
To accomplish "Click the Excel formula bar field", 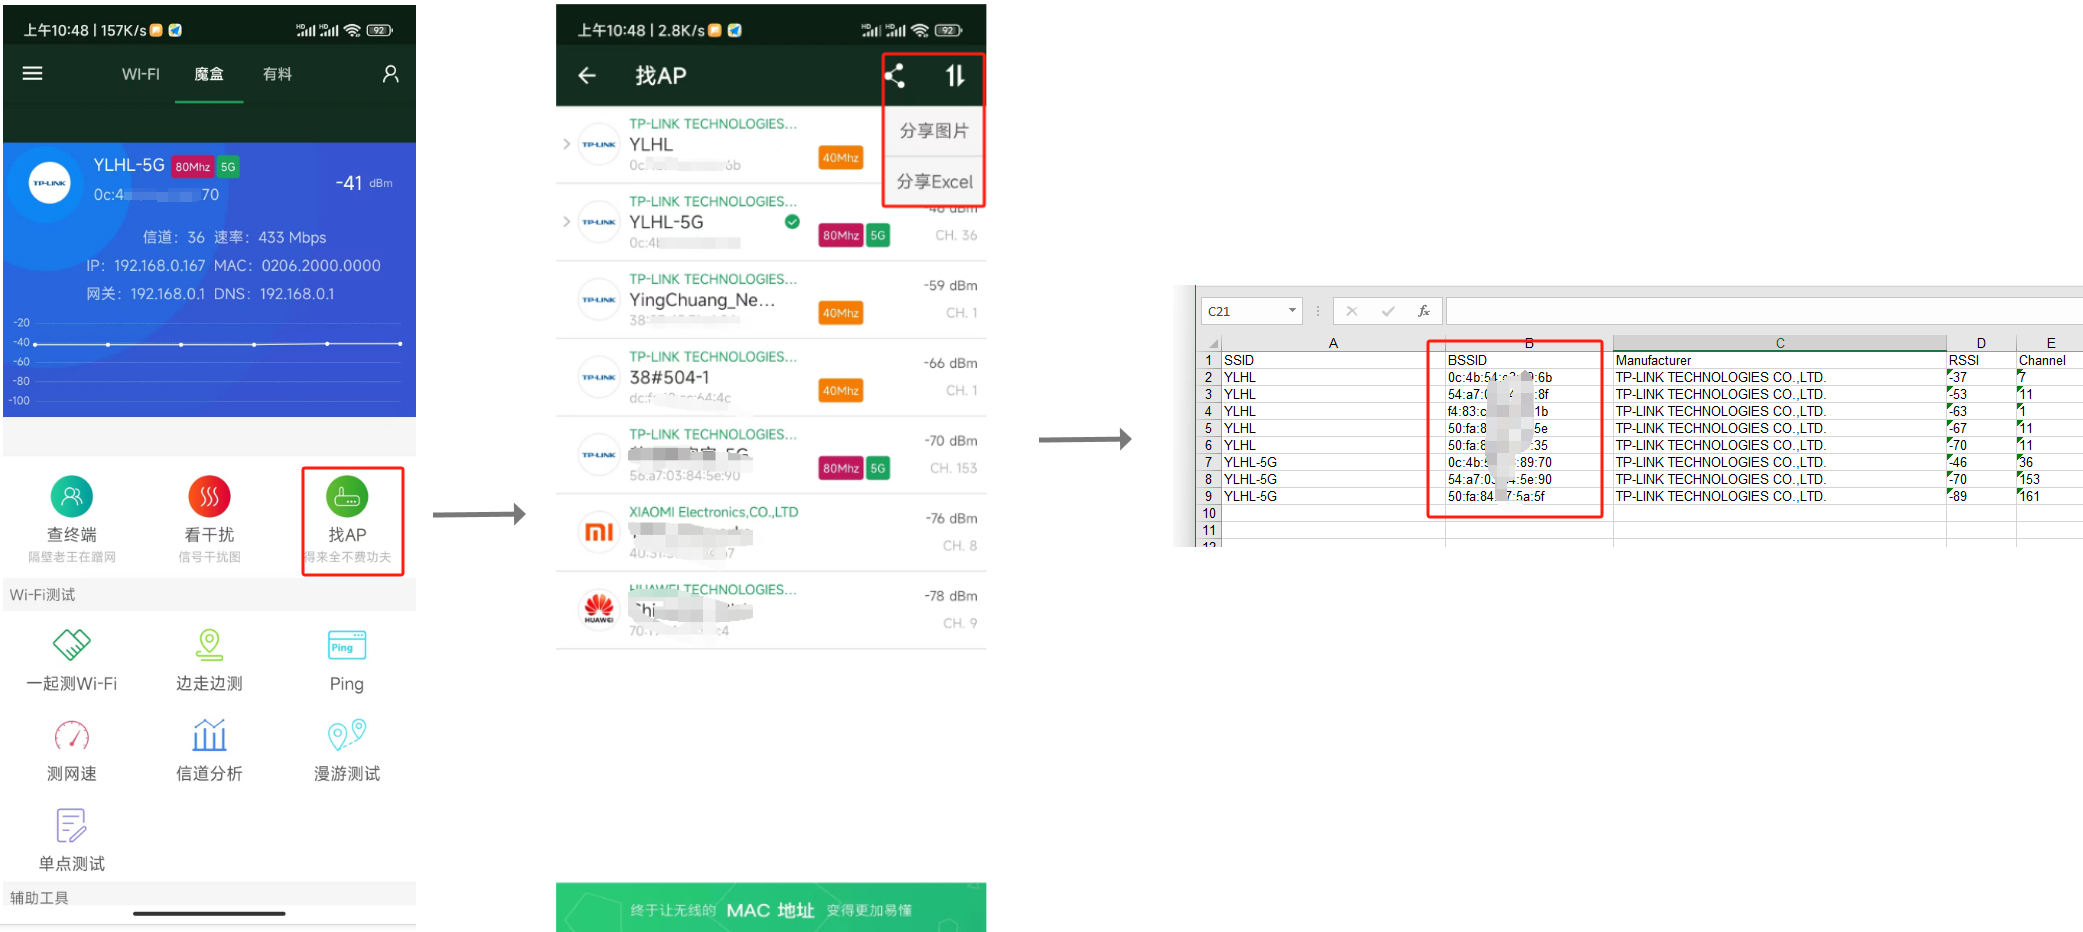I will coord(1764,311).
